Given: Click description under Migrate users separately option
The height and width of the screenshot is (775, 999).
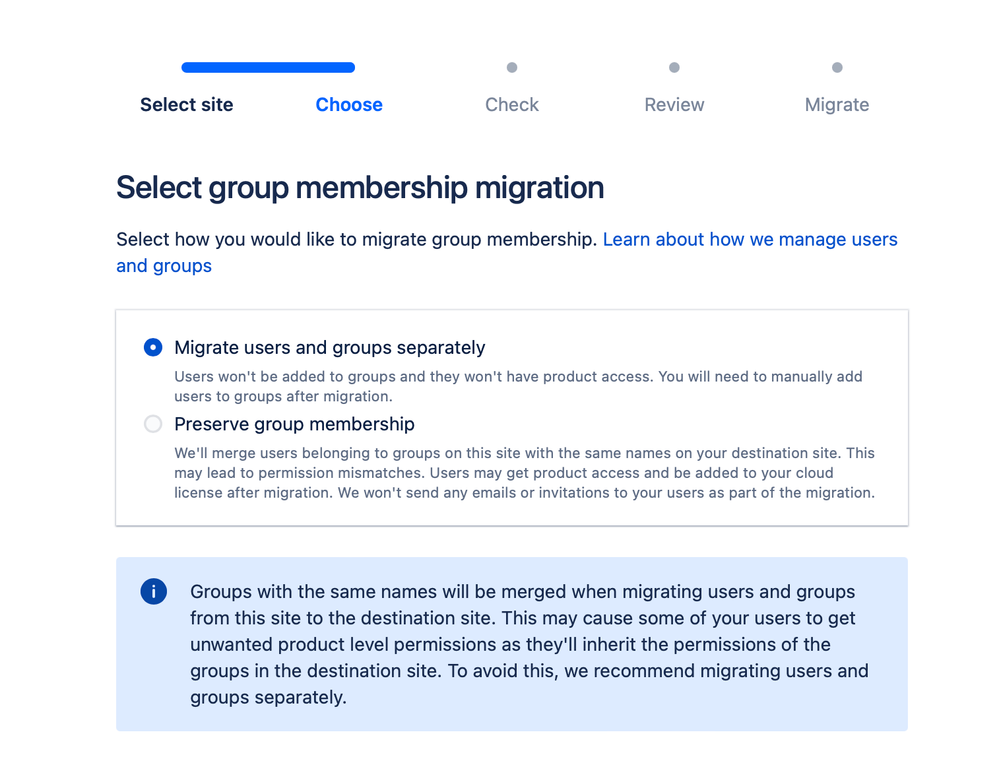Looking at the screenshot, I should (518, 386).
